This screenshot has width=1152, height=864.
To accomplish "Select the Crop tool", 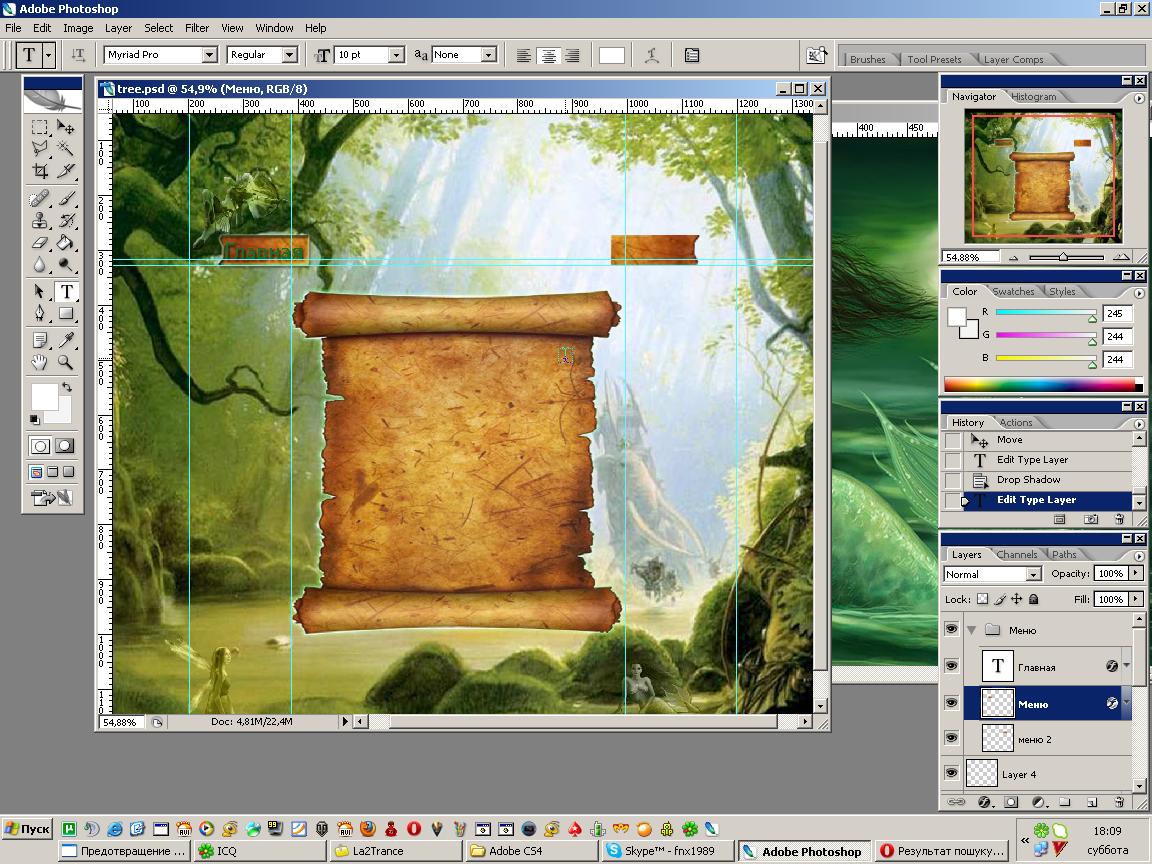I will [40, 171].
